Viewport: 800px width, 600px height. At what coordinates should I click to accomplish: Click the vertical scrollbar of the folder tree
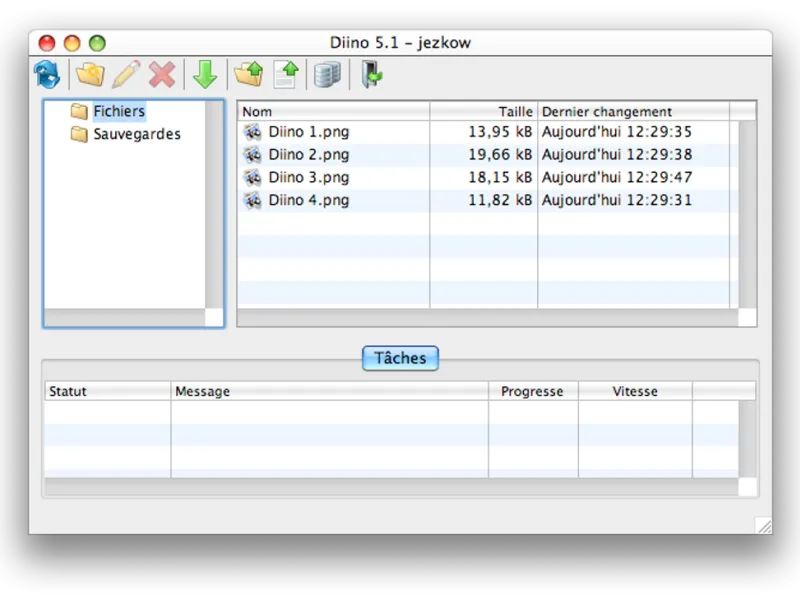(214, 204)
